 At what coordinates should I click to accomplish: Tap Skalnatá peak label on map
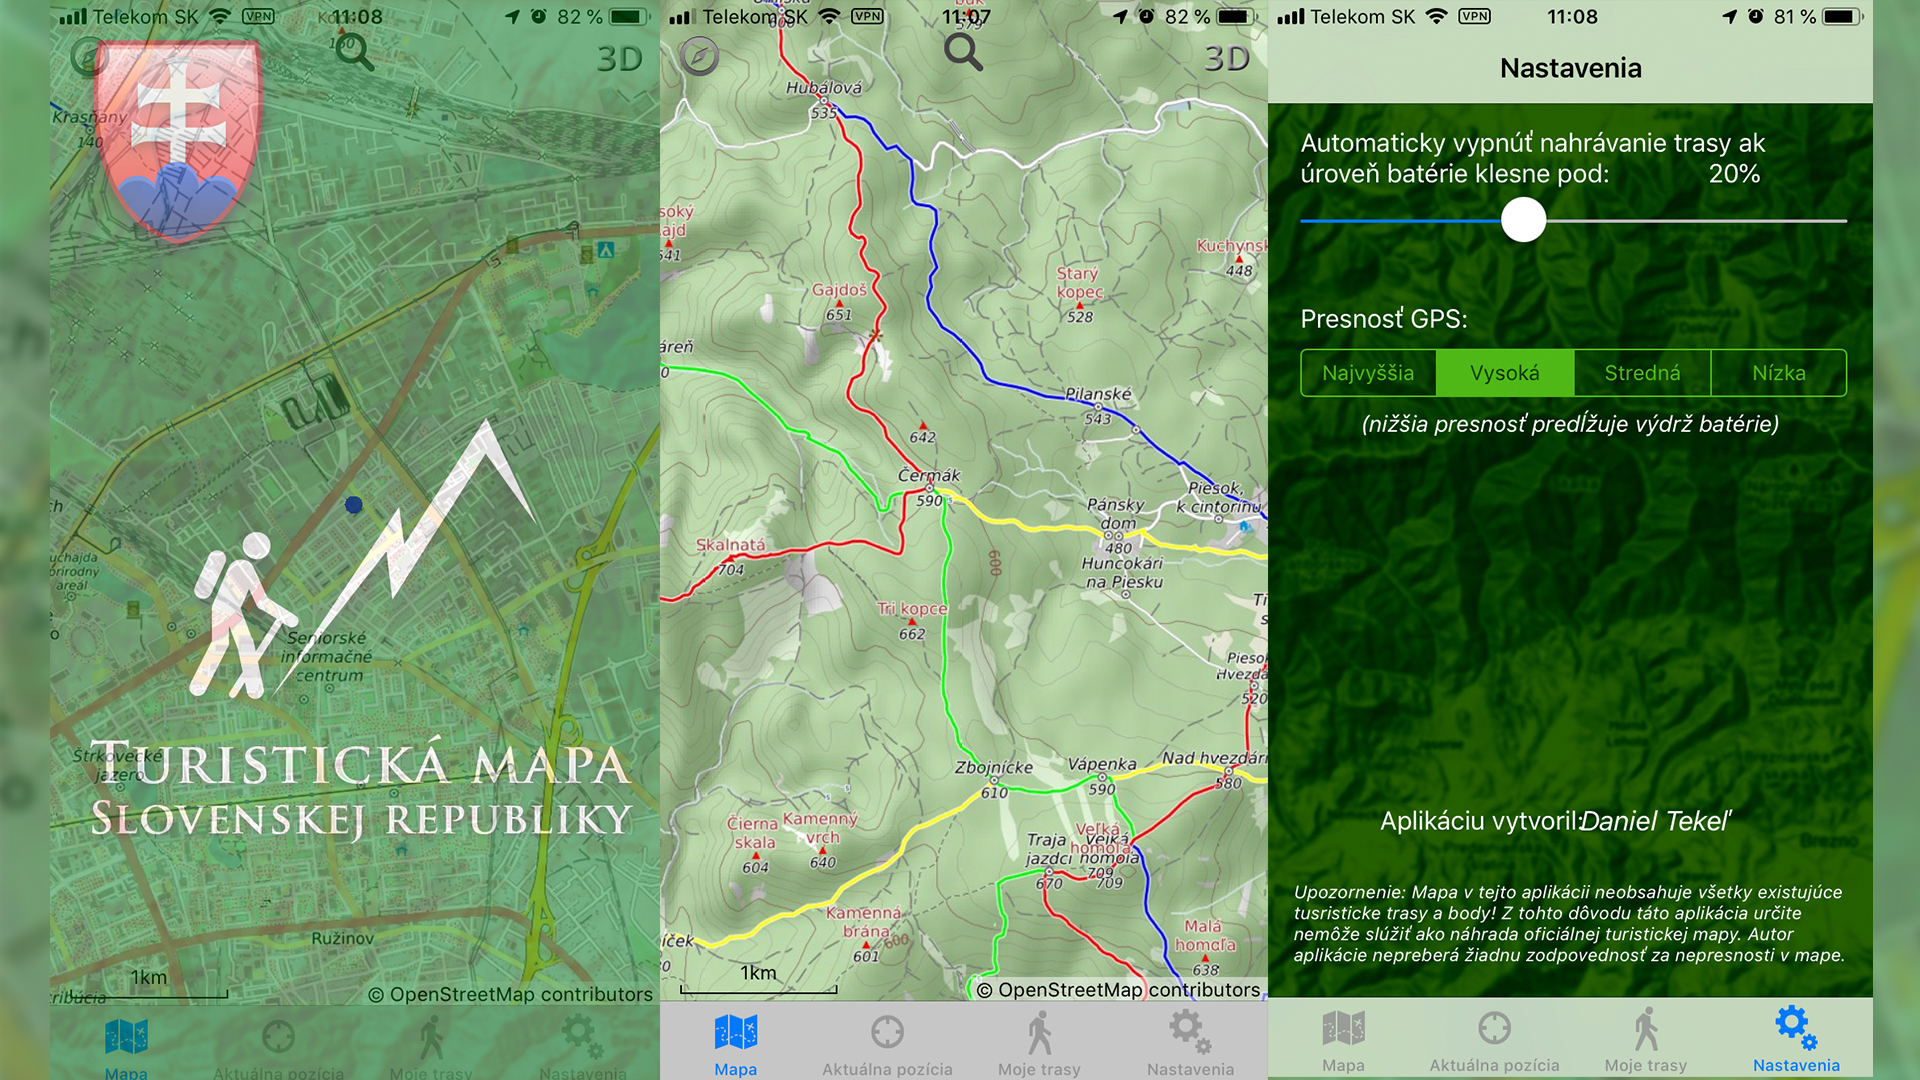[730, 545]
